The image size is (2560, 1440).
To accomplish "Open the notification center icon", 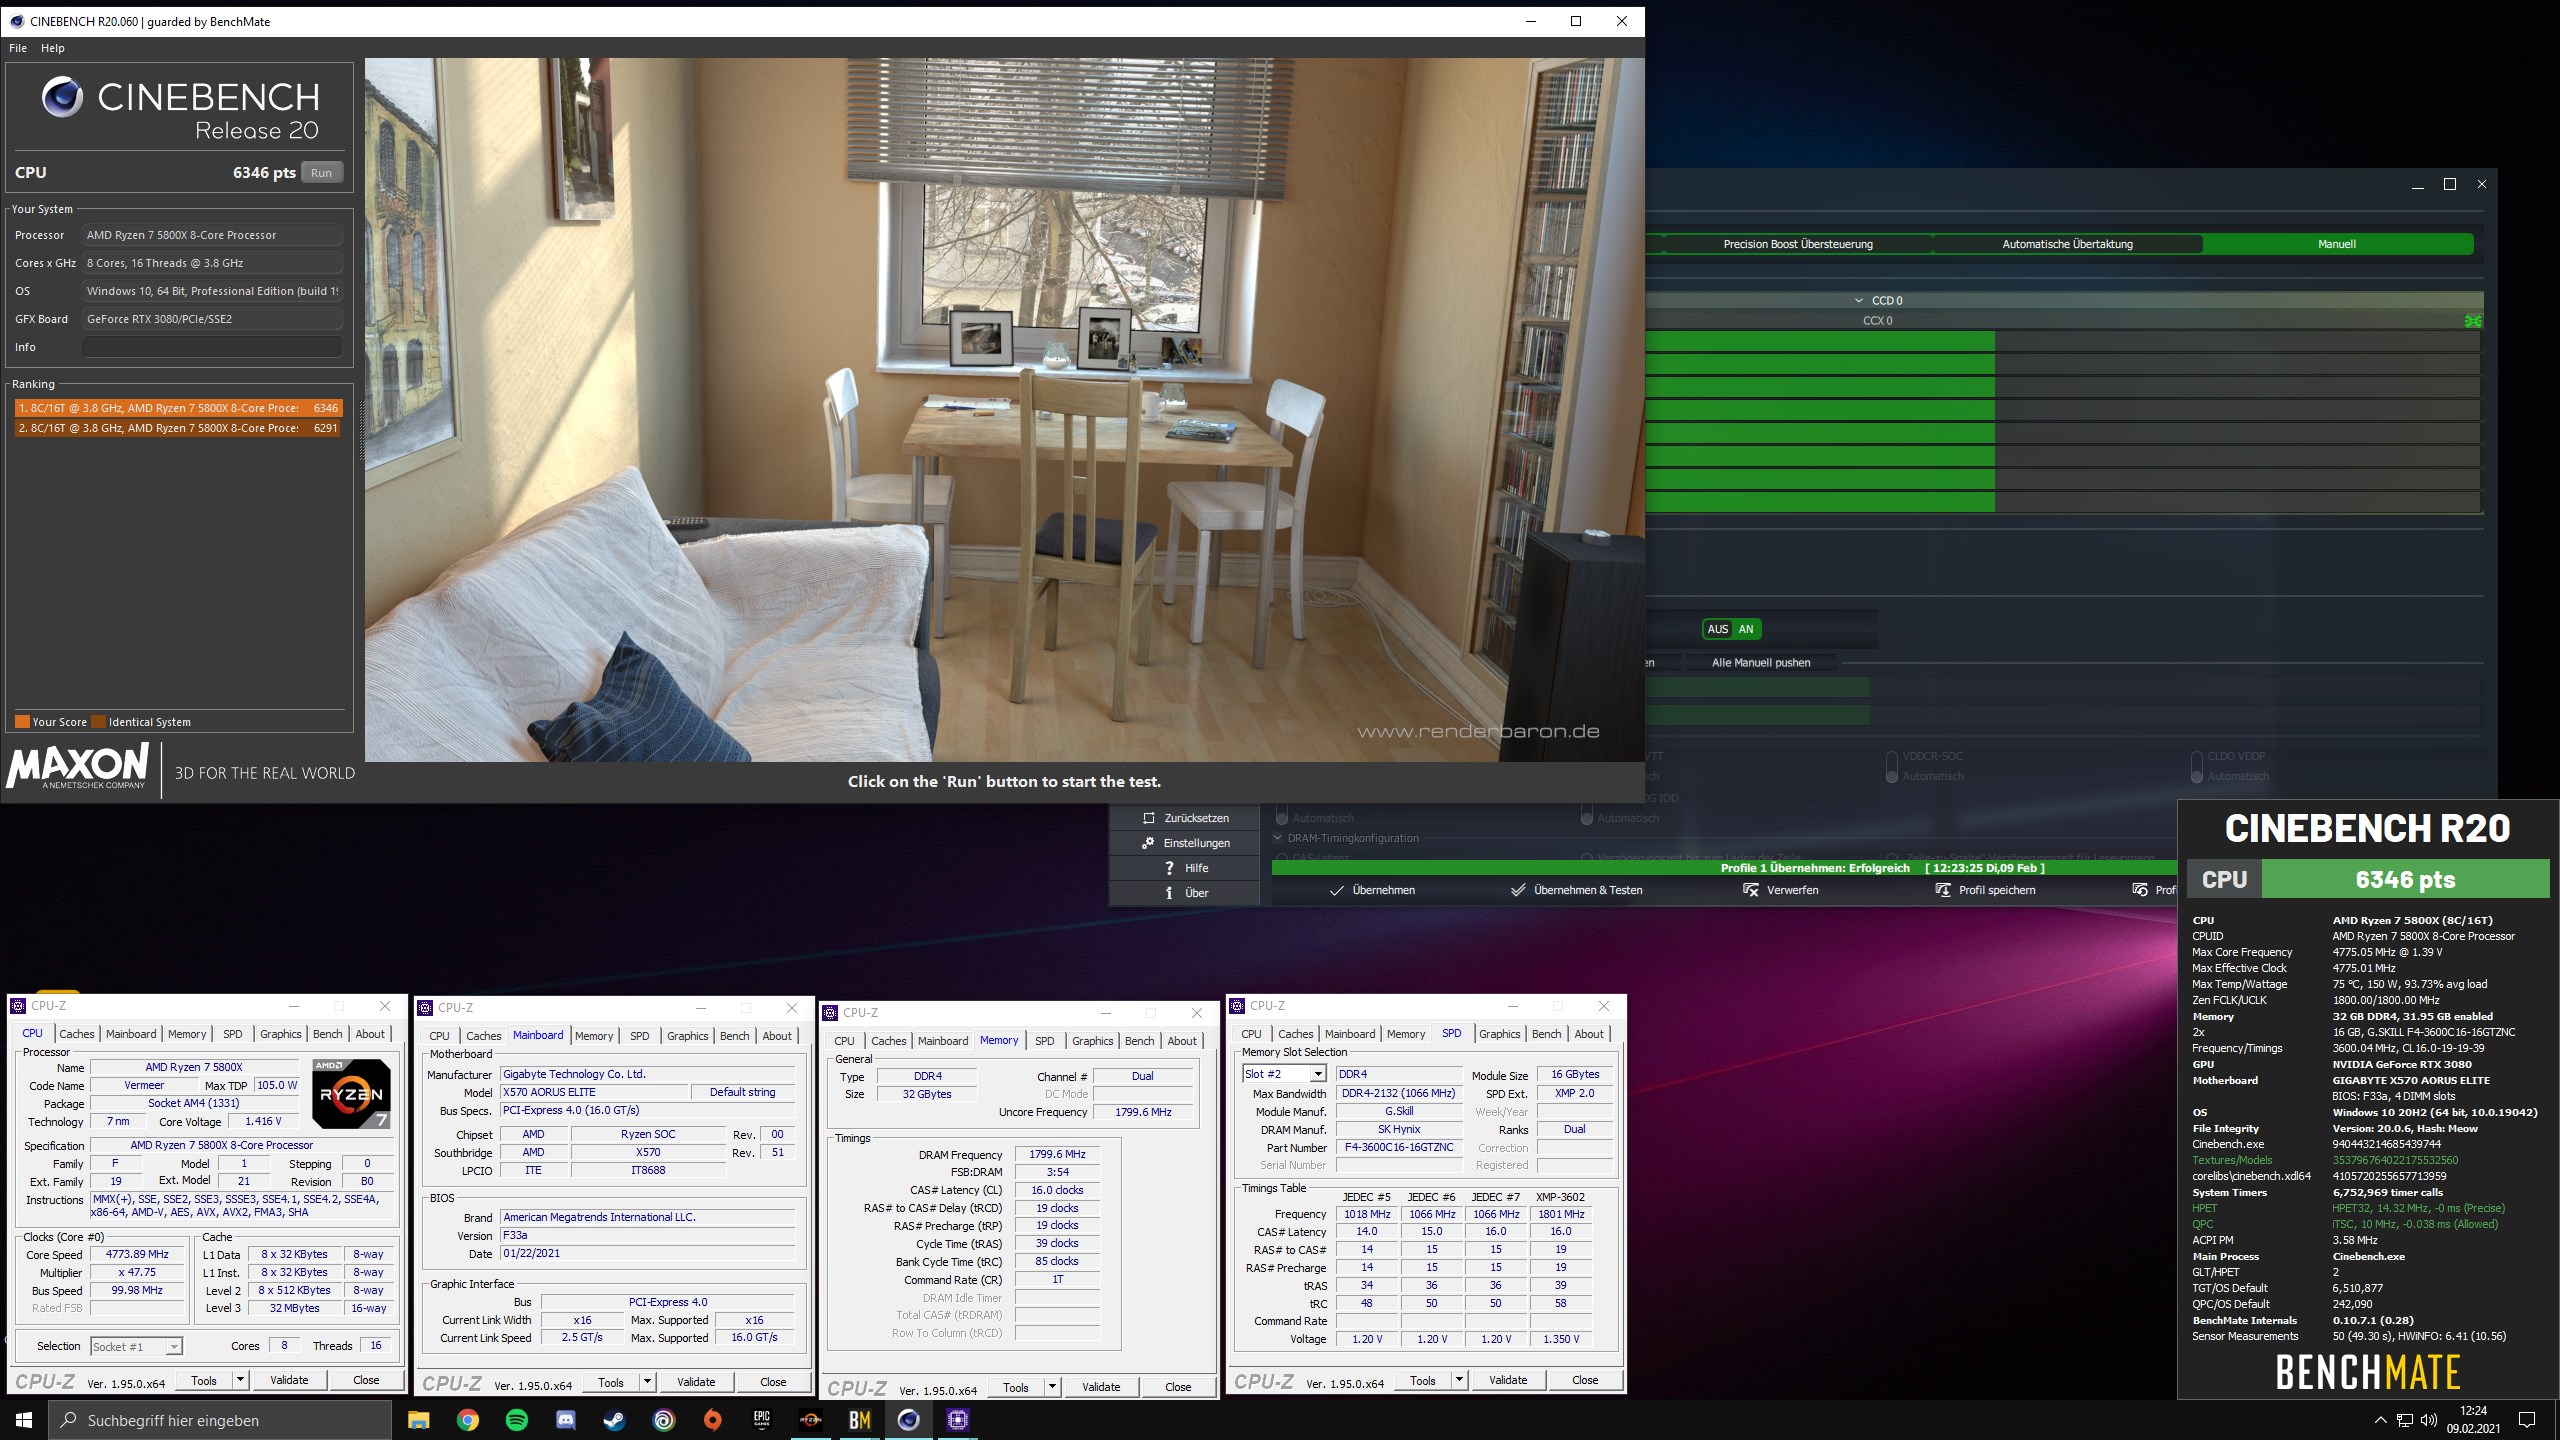I will 2527,1420.
